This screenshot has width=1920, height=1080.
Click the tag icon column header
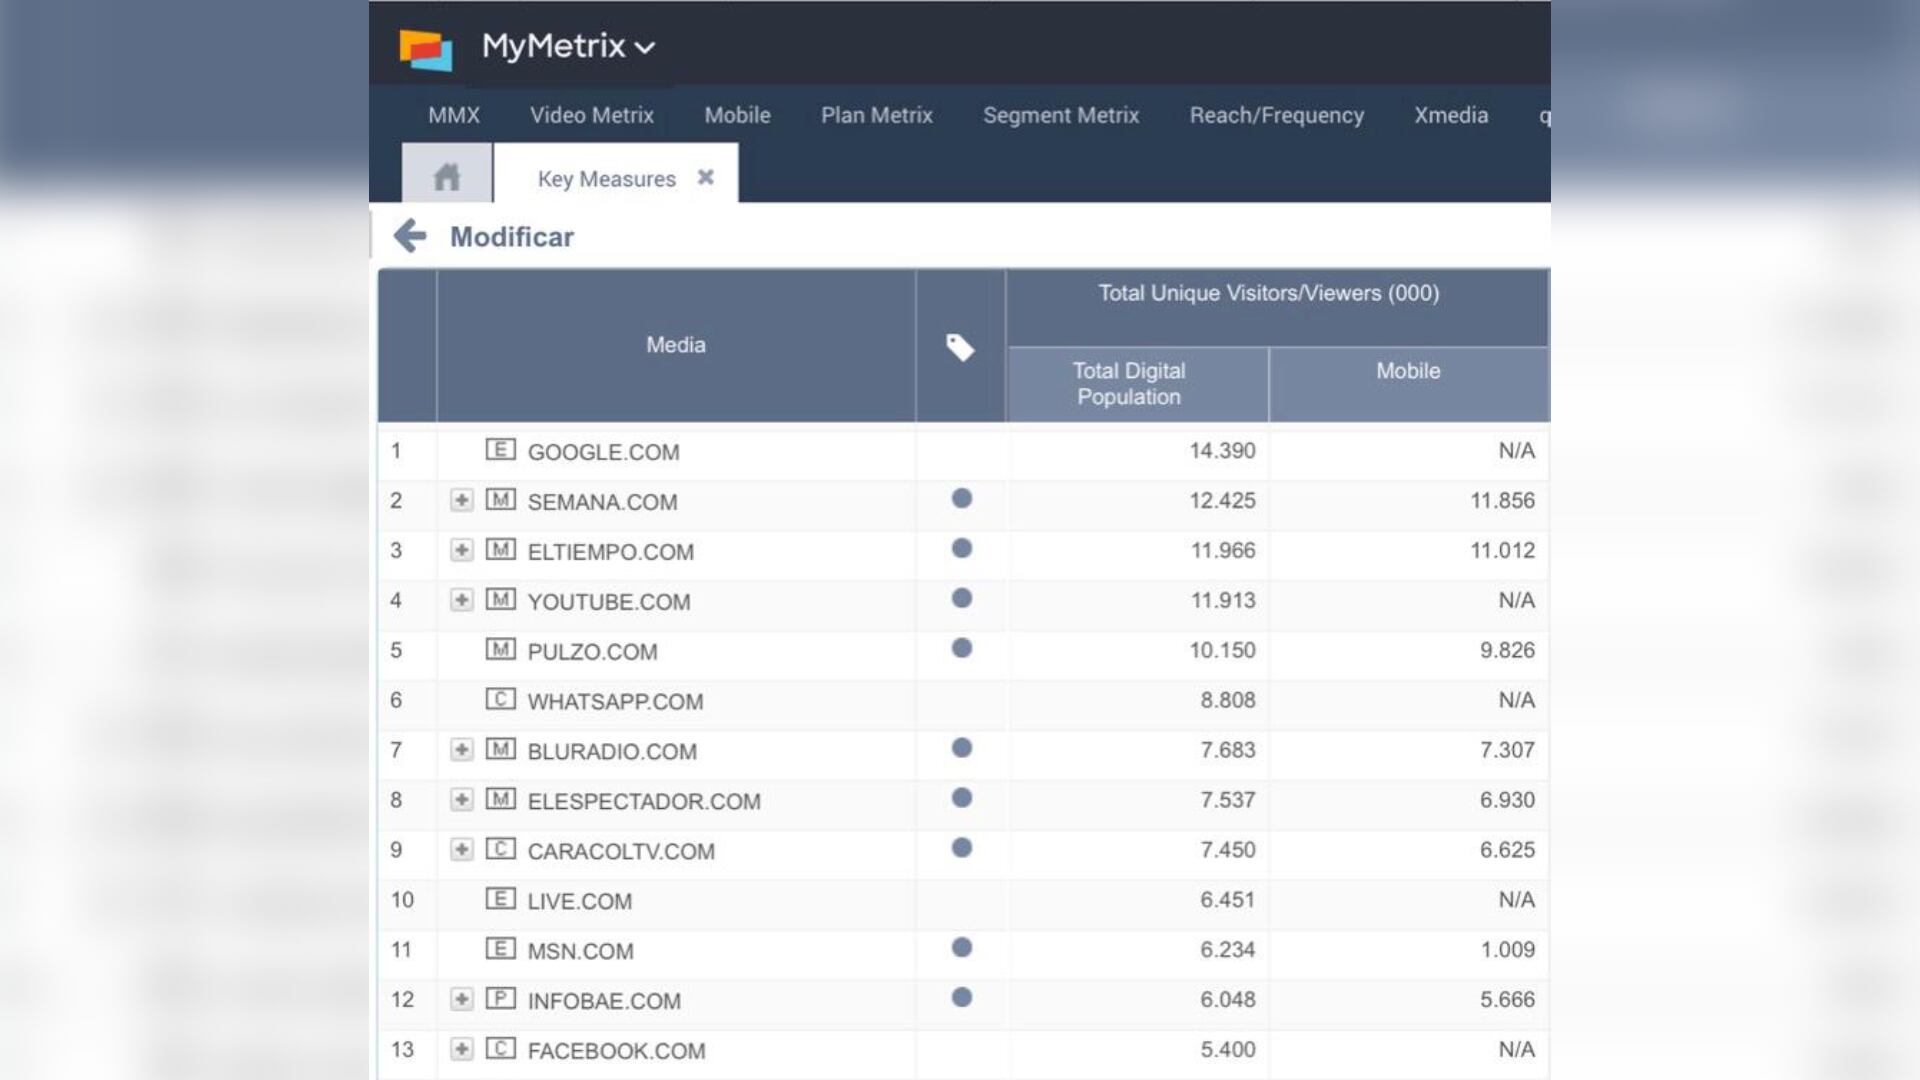click(959, 345)
